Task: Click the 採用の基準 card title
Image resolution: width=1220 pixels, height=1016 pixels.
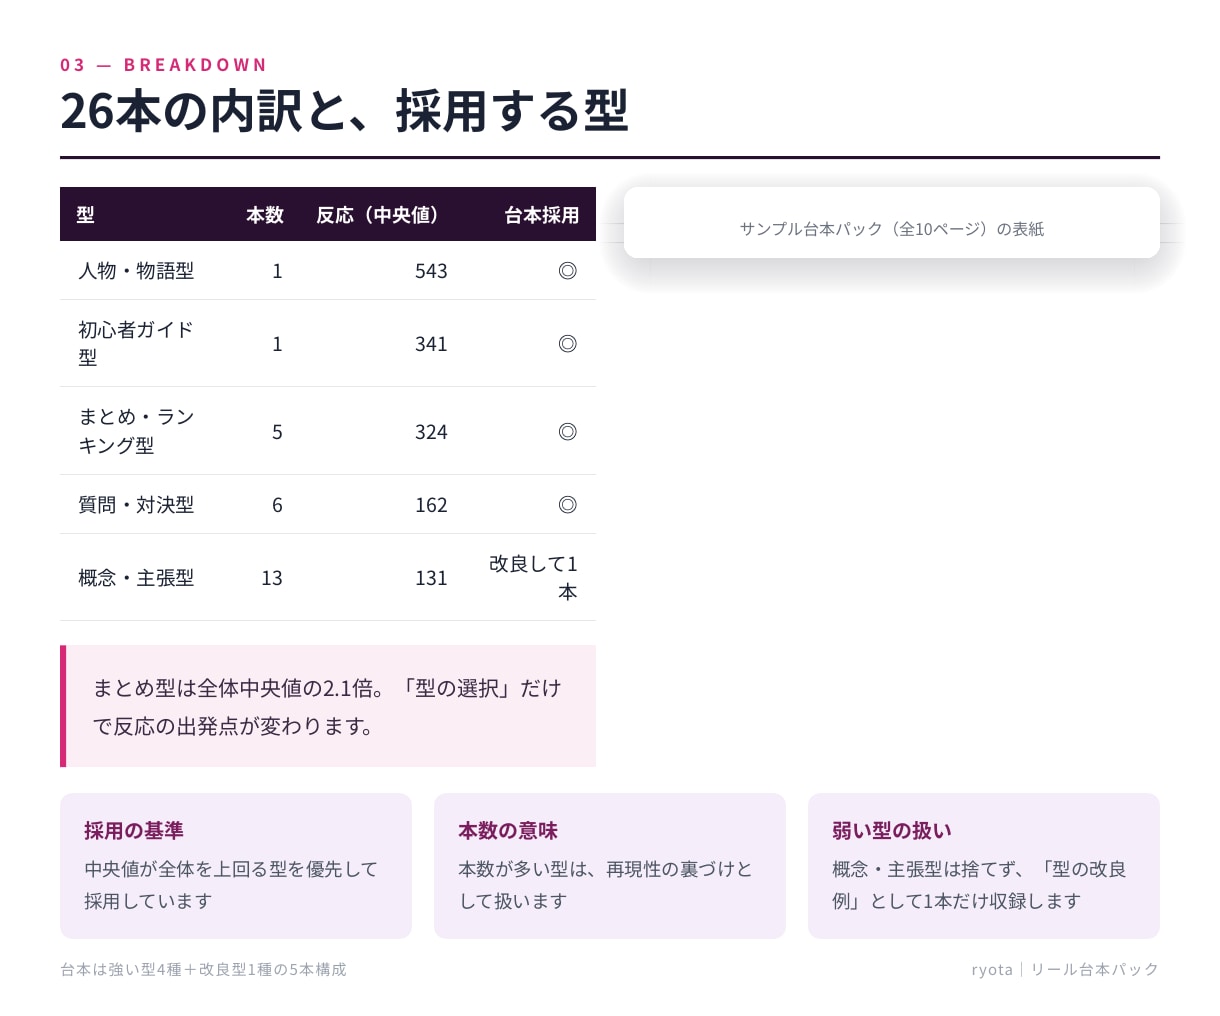Action: (x=134, y=831)
